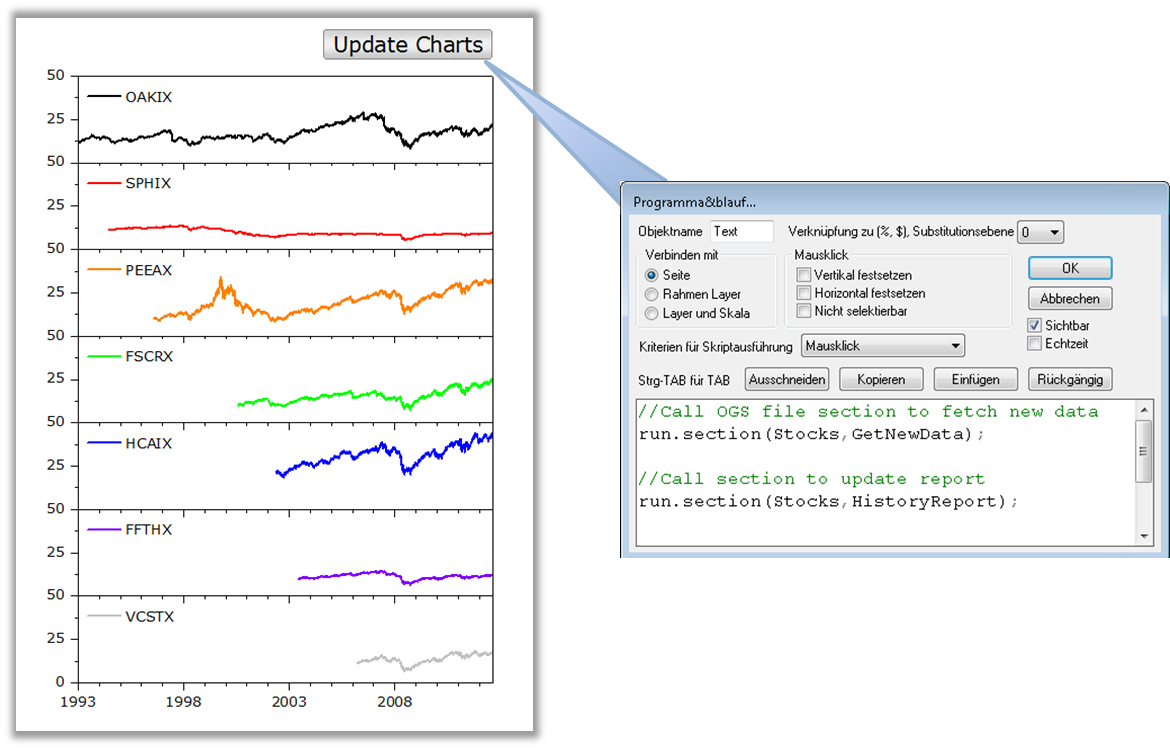
Task: Enable Nicht selektierbar checkbox
Action: click(804, 310)
